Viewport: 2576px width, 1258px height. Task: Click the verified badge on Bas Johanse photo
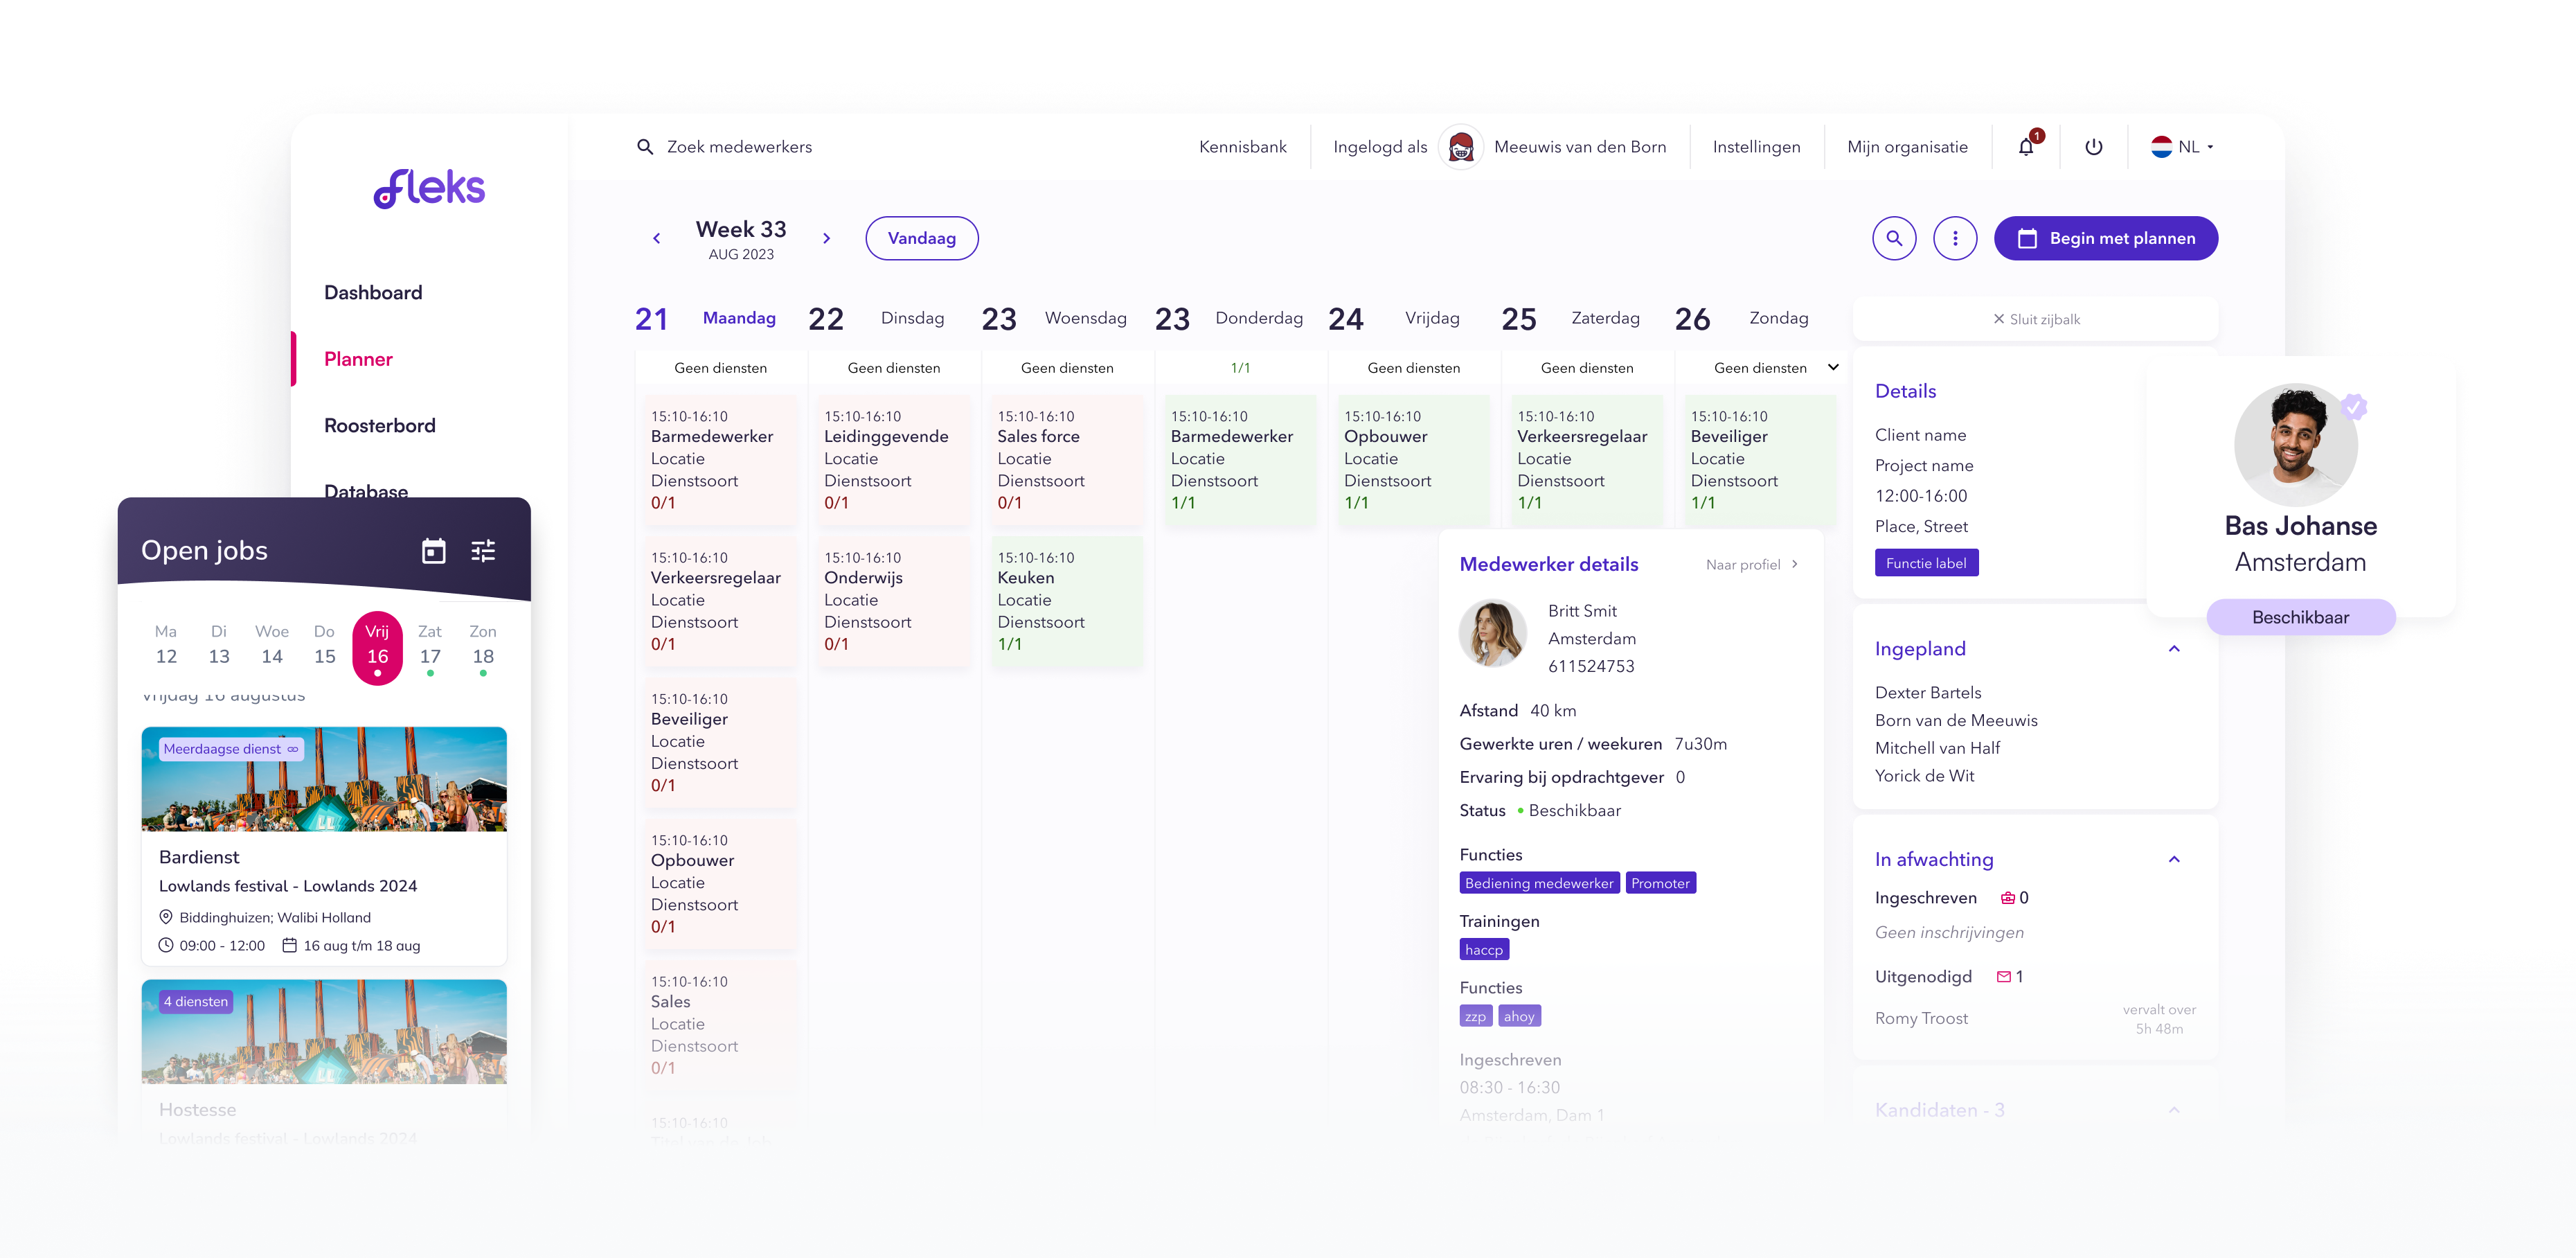pyautogui.click(x=2354, y=406)
